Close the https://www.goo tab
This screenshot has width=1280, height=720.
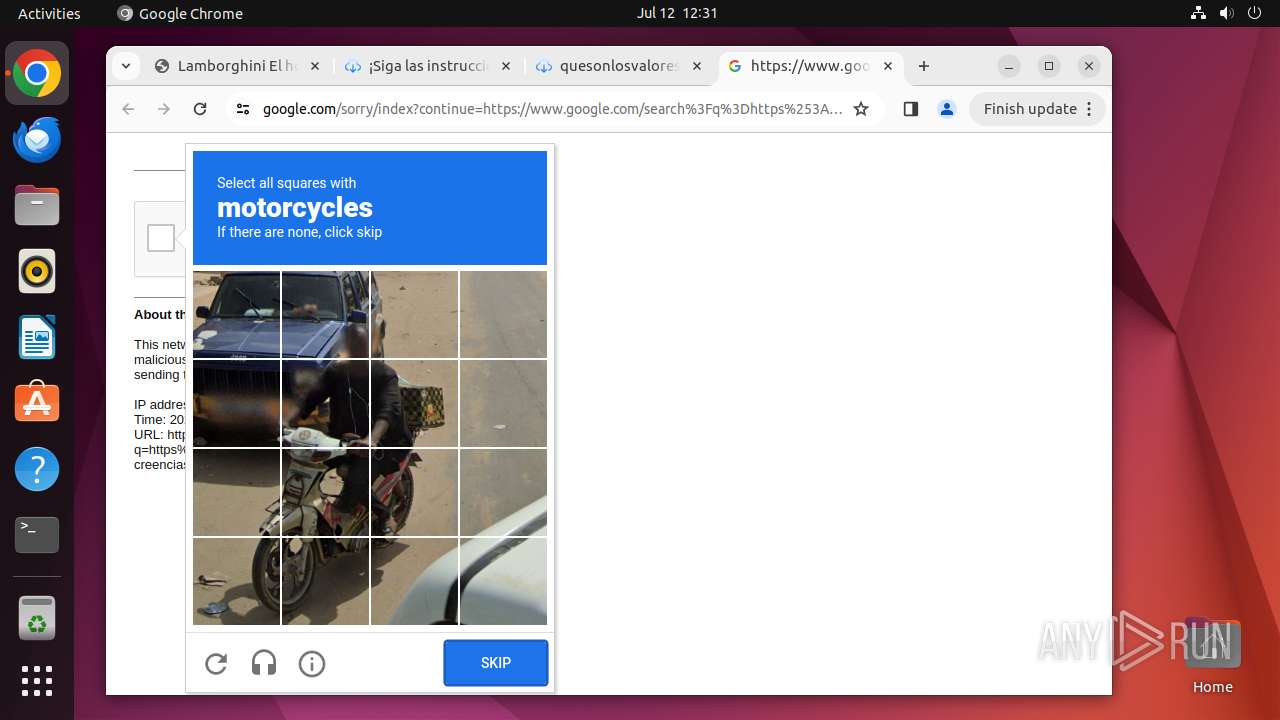[887, 66]
